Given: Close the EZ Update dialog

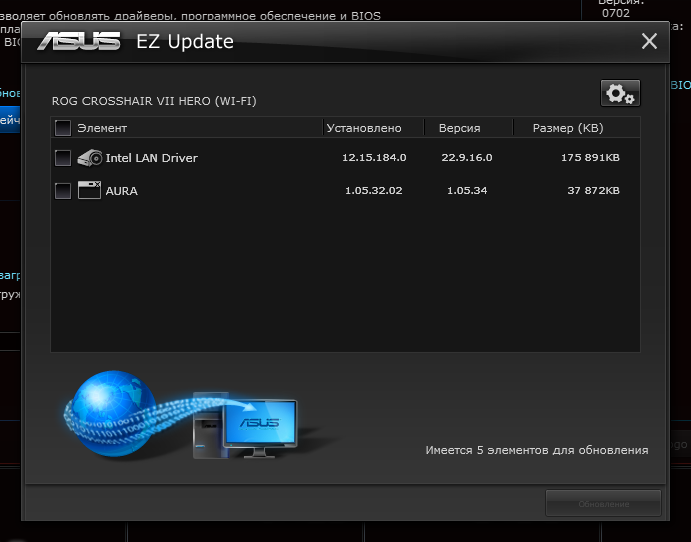Looking at the screenshot, I should click(649, 41).
